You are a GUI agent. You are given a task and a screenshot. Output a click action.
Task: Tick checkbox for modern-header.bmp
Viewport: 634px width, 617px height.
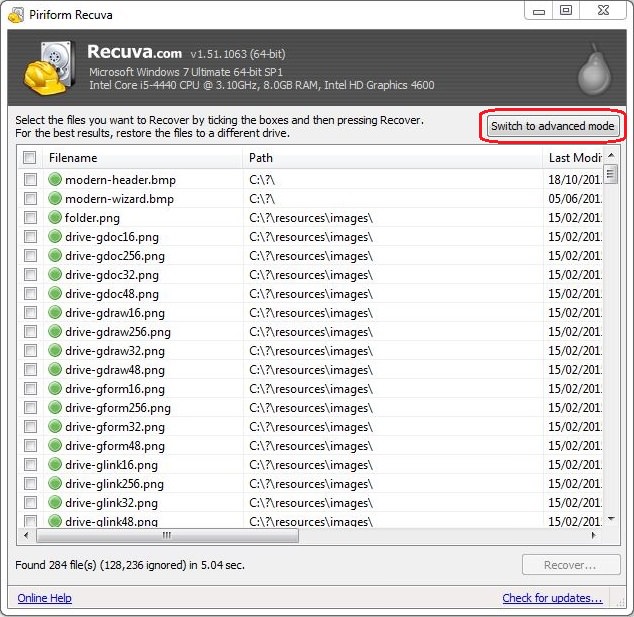[30, 179]
